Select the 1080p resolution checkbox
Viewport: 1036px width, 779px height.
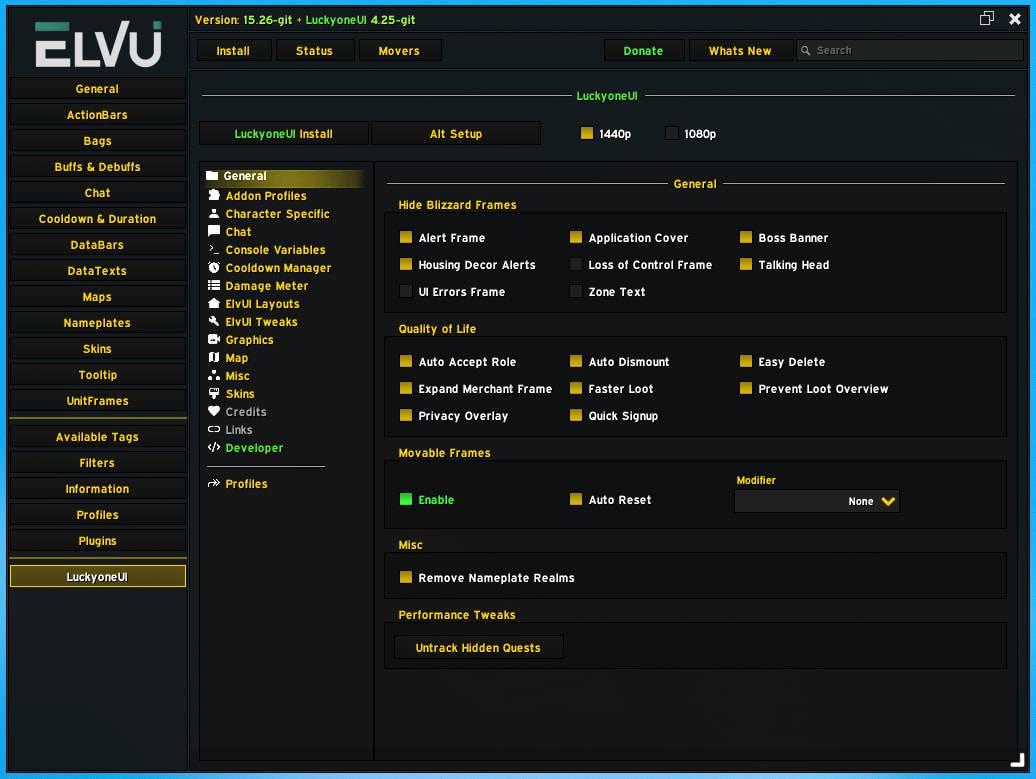click(672, 133)
